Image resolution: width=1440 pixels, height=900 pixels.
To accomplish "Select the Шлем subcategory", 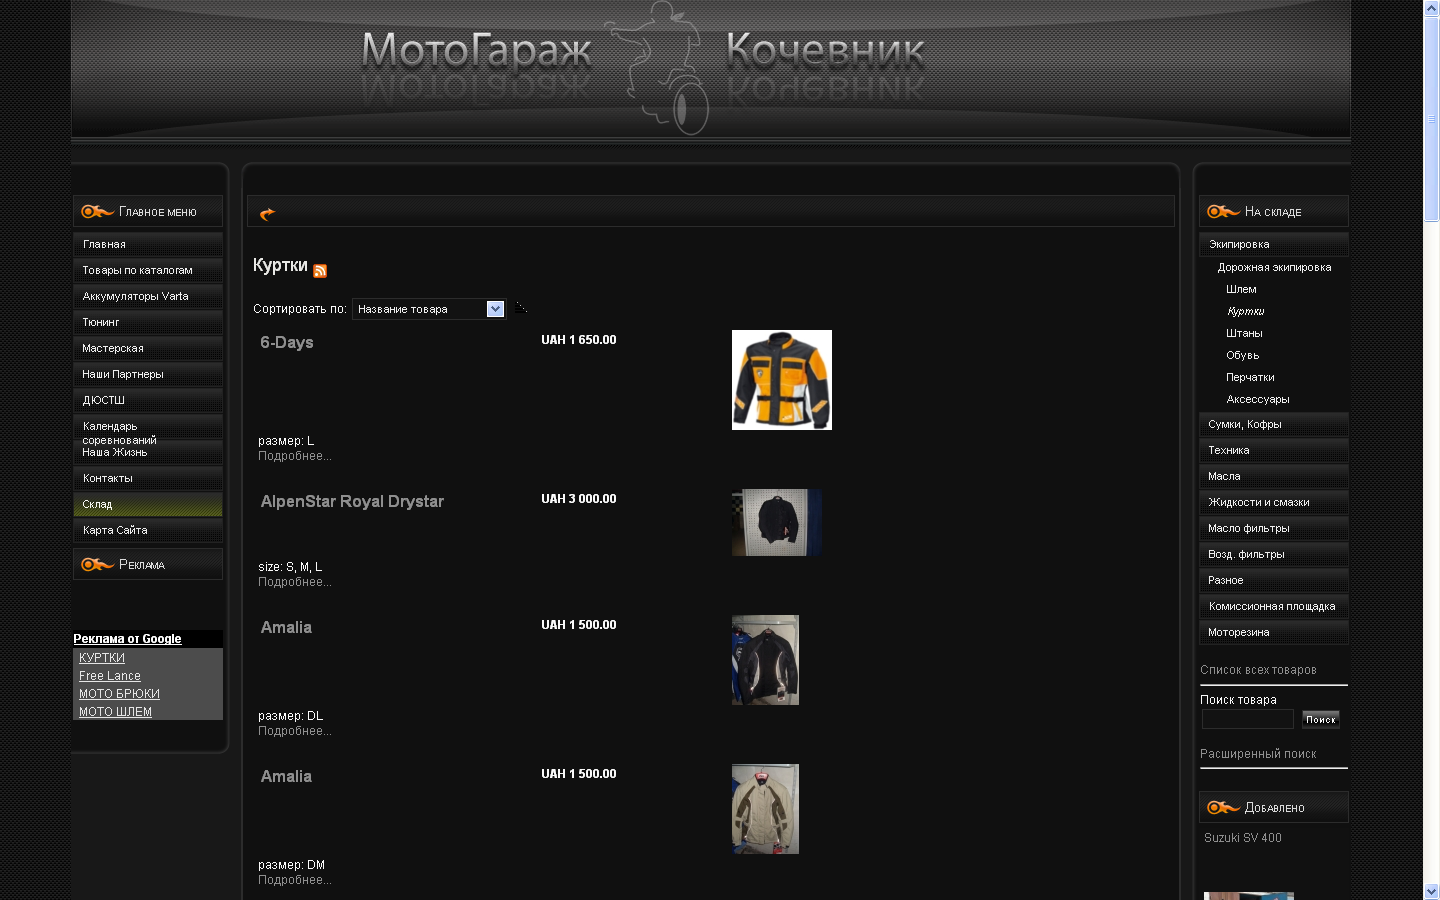I will 1241,289.
